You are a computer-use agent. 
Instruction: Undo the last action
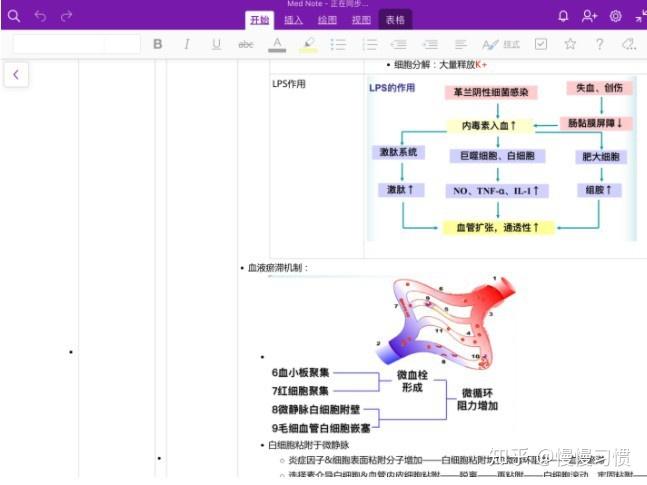tap(40, 16)
